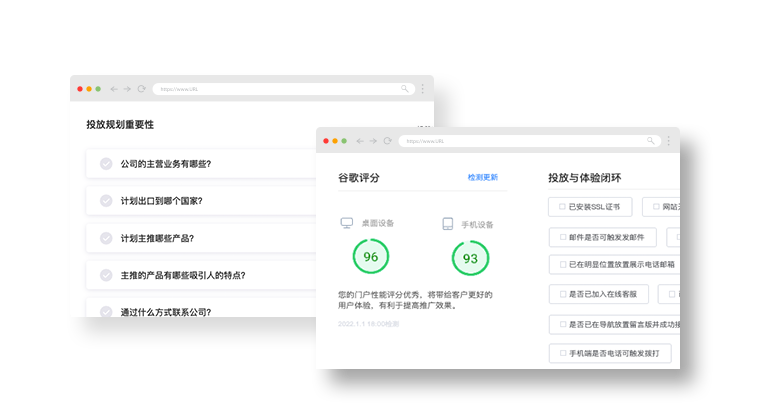Click the 谷歌评分 heading

(359, 178)
